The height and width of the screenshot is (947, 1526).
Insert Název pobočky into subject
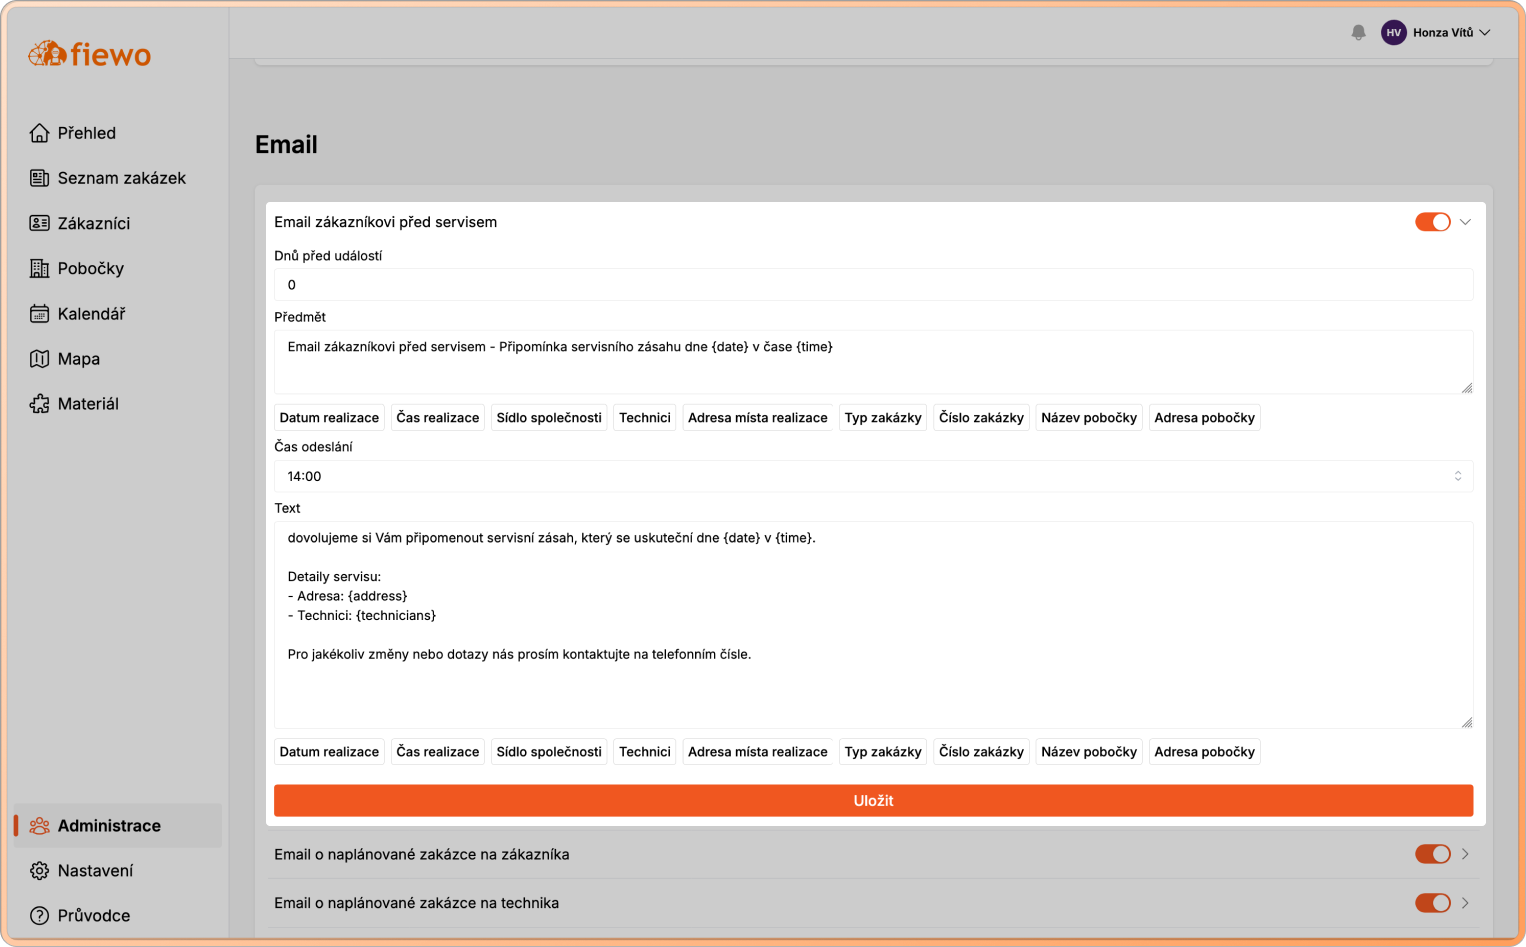pyautogui.click(x=1089, y=418)
